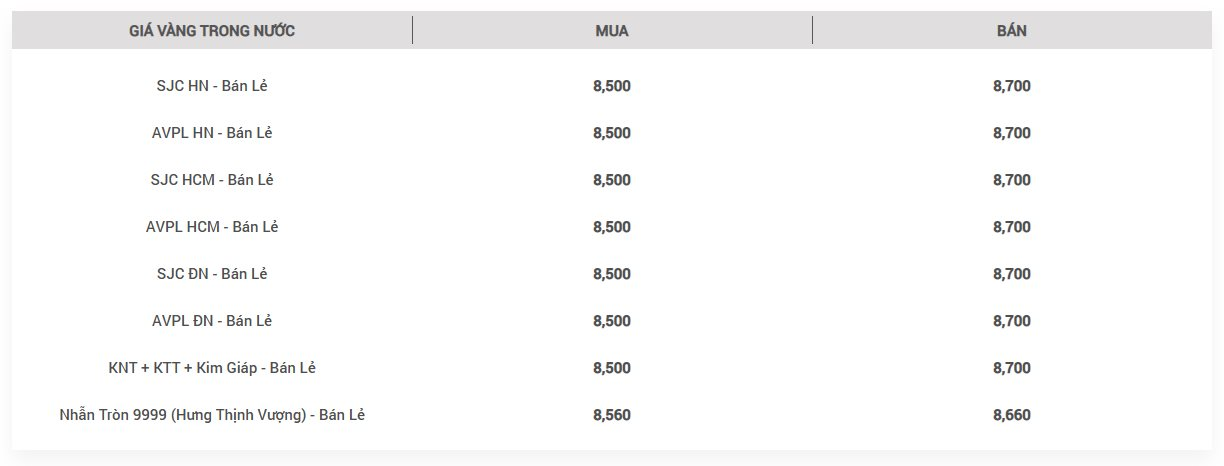Image resolution: width=1224 pixels, height=466 pixels.
Task: Select the AVPL ĐN - Bán Lẻ row label
Action: click(x=212, y=321)
